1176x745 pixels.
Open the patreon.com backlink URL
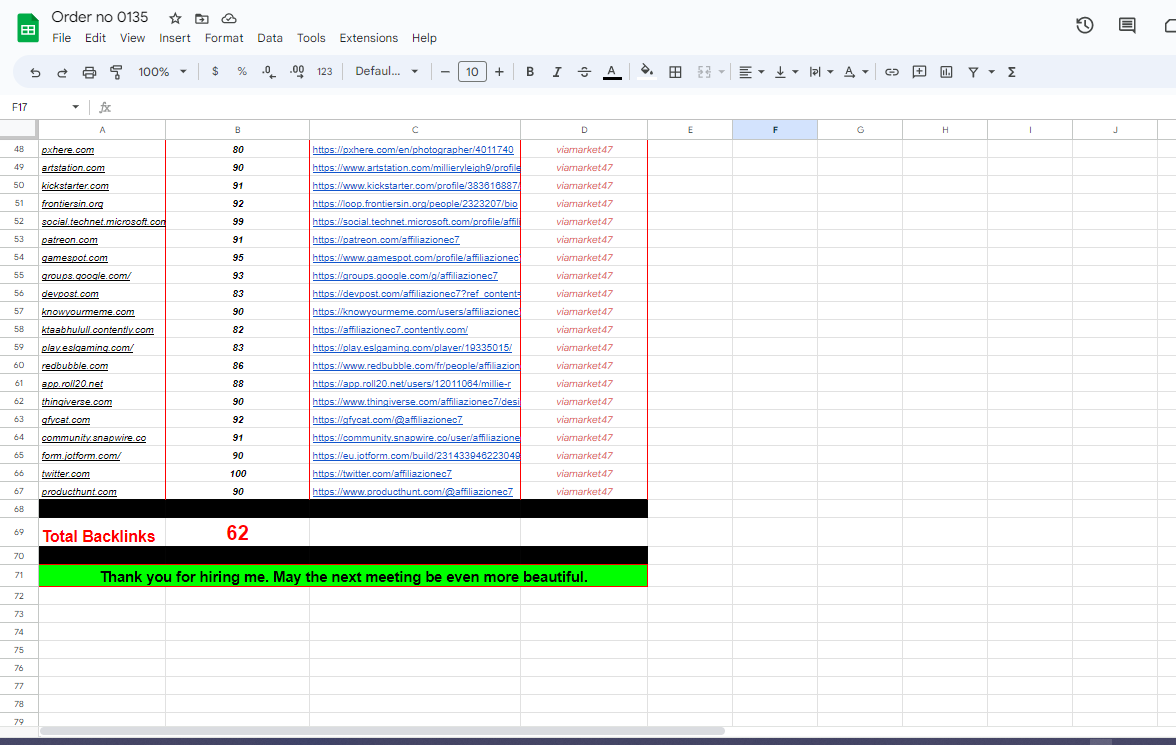point(387,239)
